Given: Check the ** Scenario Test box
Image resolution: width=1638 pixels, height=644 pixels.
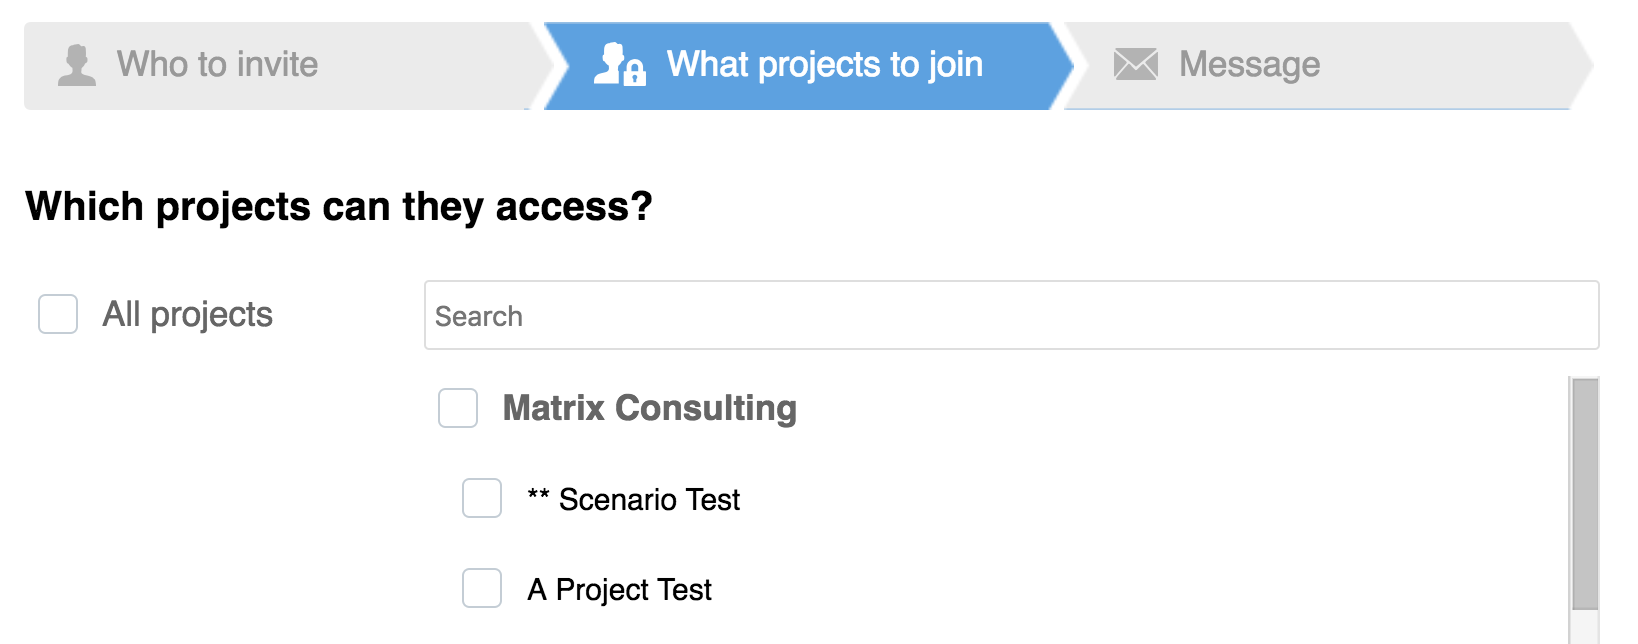Looking at the screenshot, I should click(x=482, y=498).
